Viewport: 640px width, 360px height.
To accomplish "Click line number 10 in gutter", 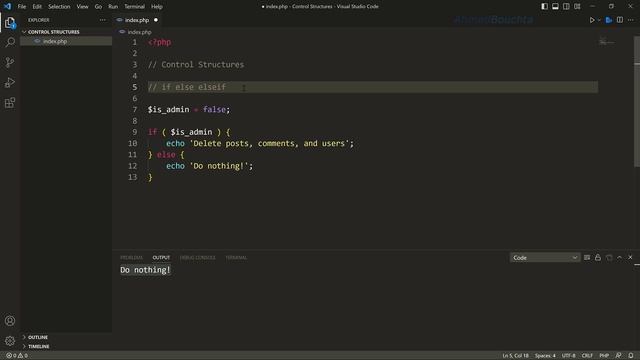I will [x=133, y=143].
